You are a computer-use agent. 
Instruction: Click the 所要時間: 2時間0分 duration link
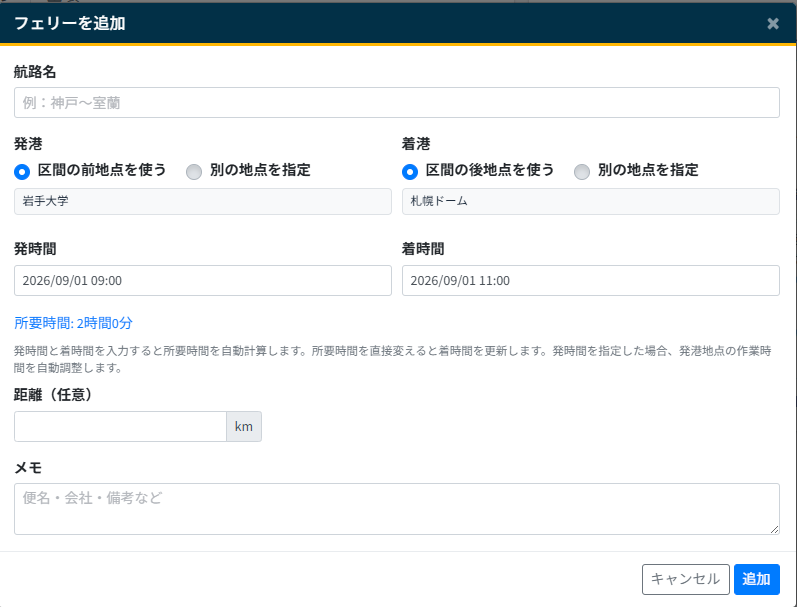[x=73, y=323]
